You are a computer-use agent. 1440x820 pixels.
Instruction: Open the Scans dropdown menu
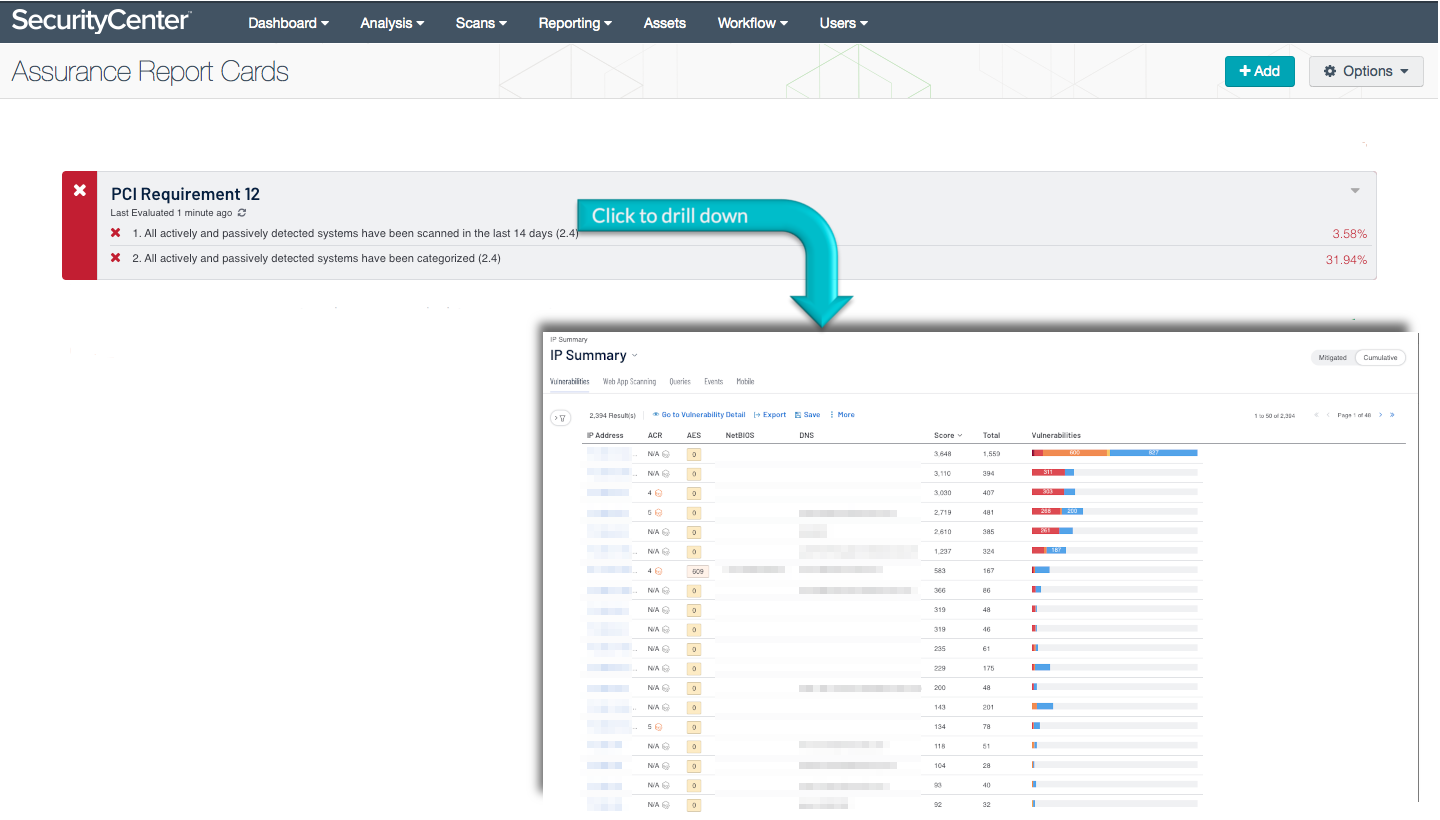click(481, 23)
